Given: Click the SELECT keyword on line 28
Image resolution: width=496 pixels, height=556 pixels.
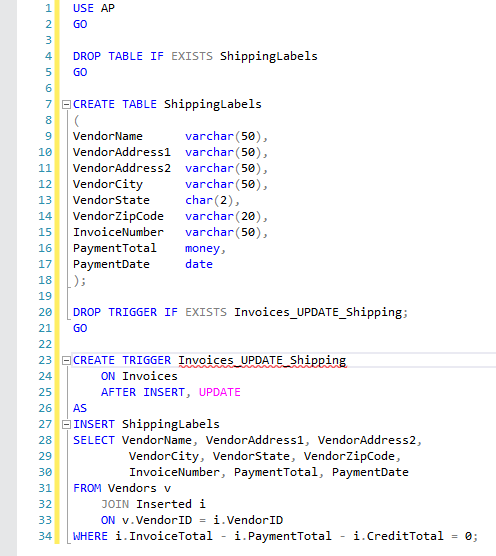Looking at the screenshot, I should (x=94, y=440).
